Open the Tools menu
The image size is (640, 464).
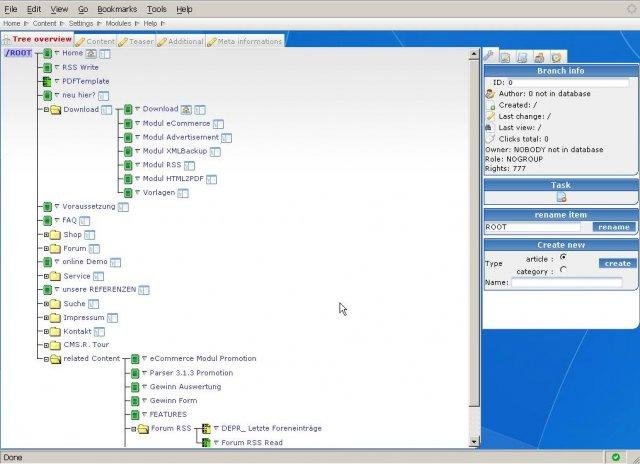point(156,9)
